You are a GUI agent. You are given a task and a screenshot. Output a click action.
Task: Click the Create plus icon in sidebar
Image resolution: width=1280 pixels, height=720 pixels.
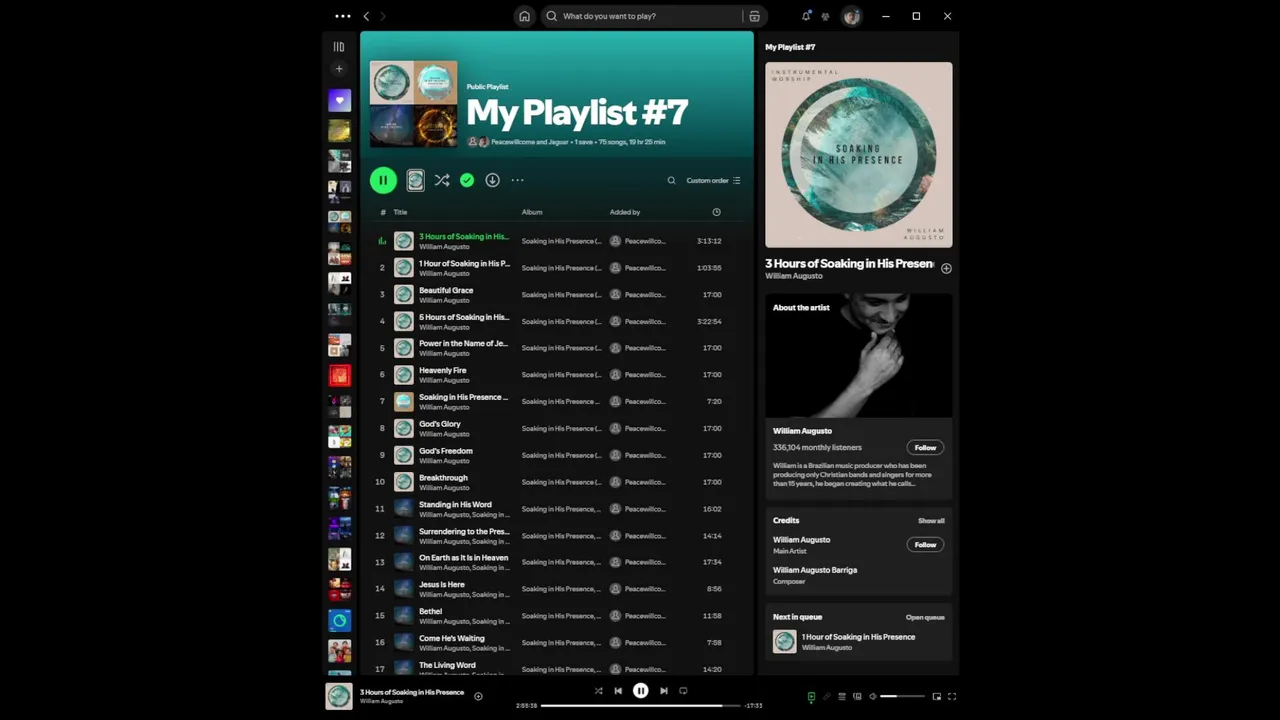point(339,69)
